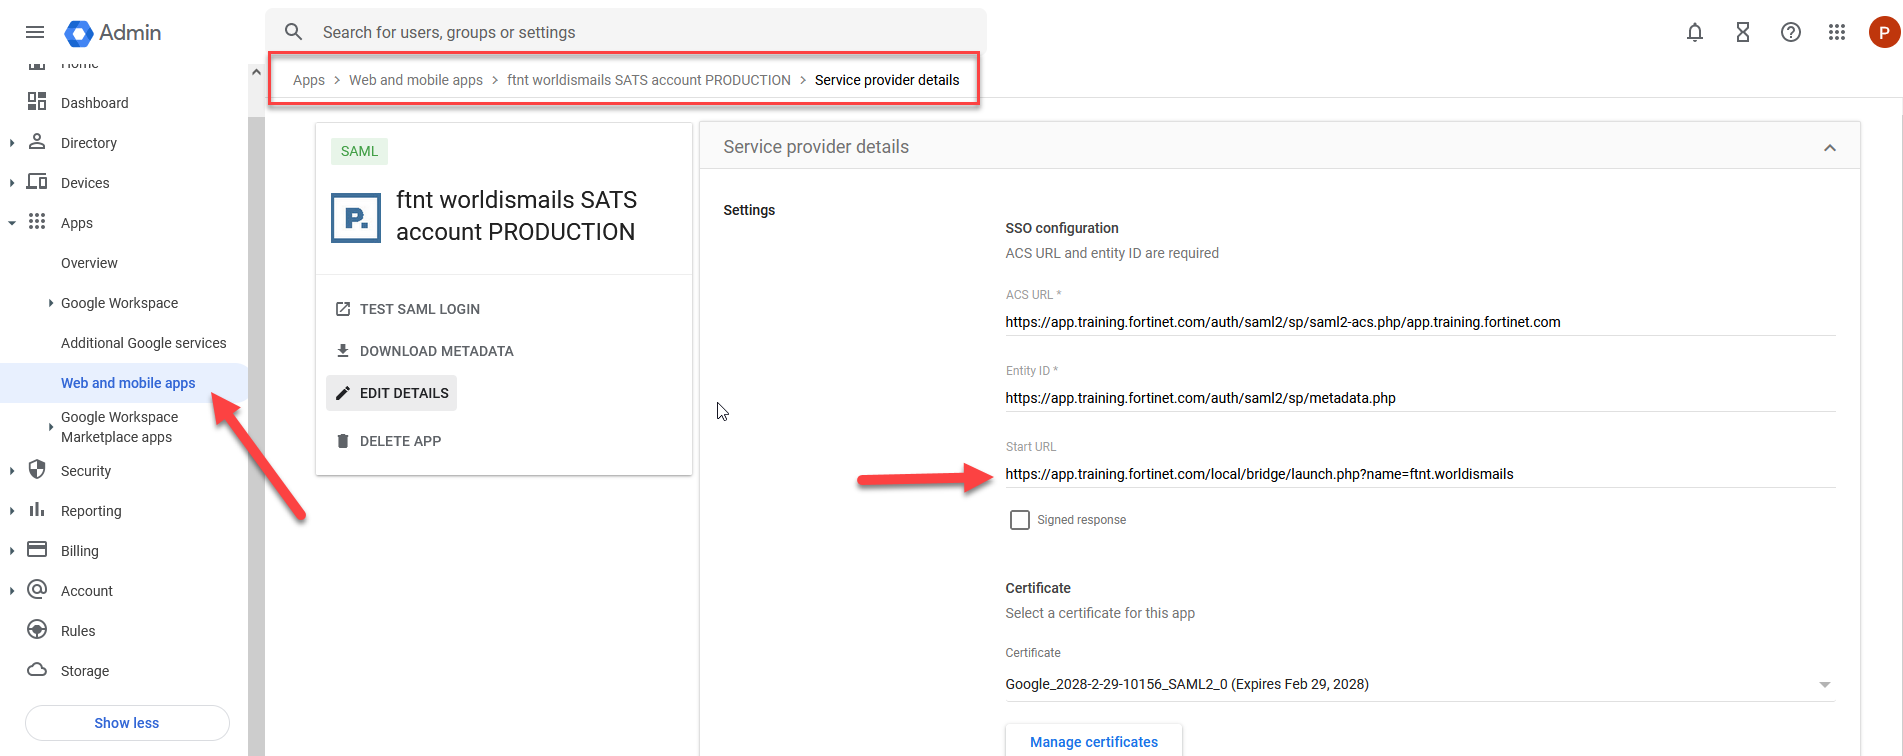Expand the Billing section arrow
The width and height of the screenshot is (1903, 756).
point(12,551)
